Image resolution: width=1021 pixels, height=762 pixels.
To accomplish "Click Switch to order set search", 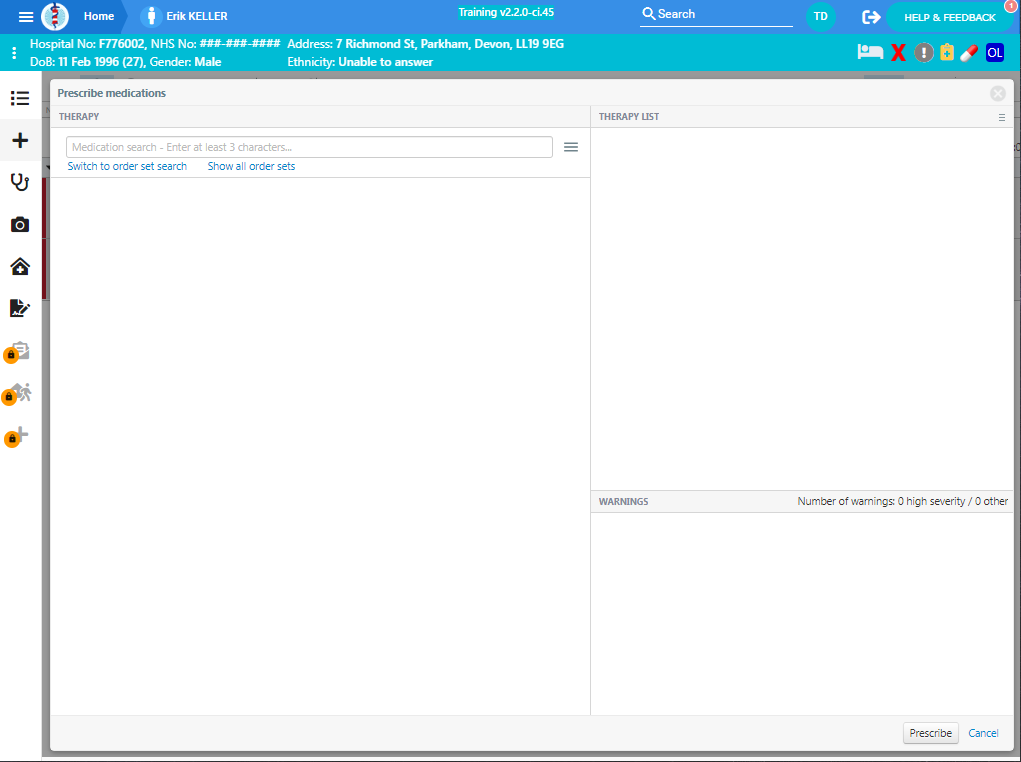I will point(127,166).
